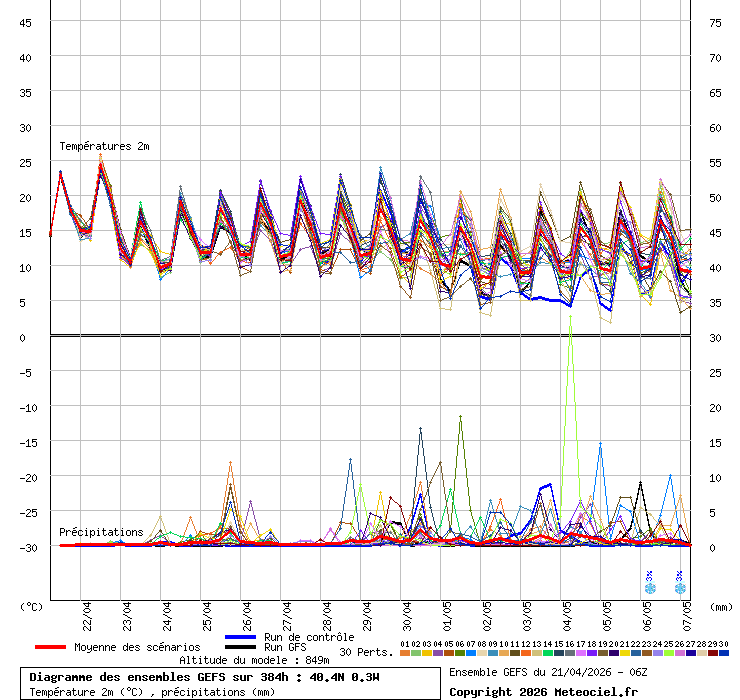Select perturbation 07 color swatch
This screenshot has height=700, width=740.
coord(471,653)
